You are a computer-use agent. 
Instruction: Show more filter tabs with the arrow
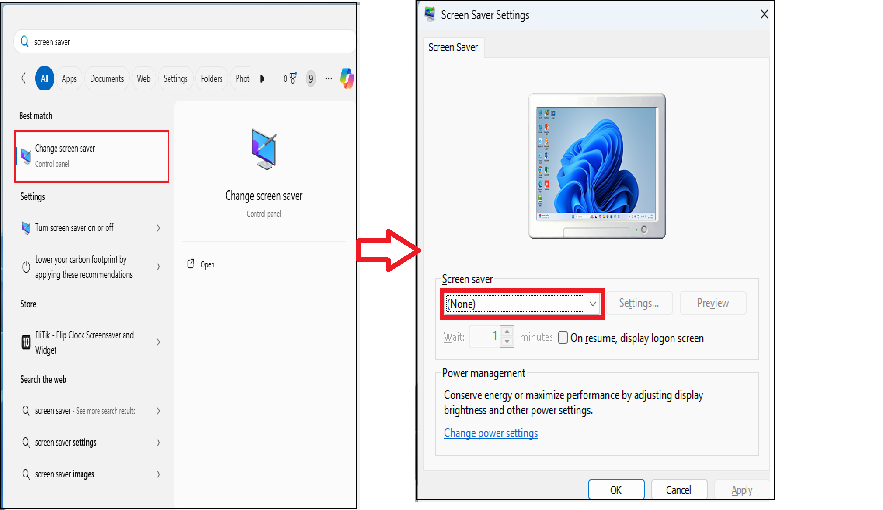[x=262, y=79]
